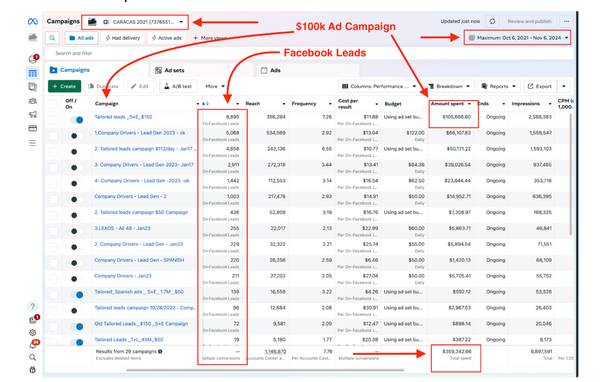Click the Duplicate button
The height and width of the screenshot is (382, 600).
(103, 87)
